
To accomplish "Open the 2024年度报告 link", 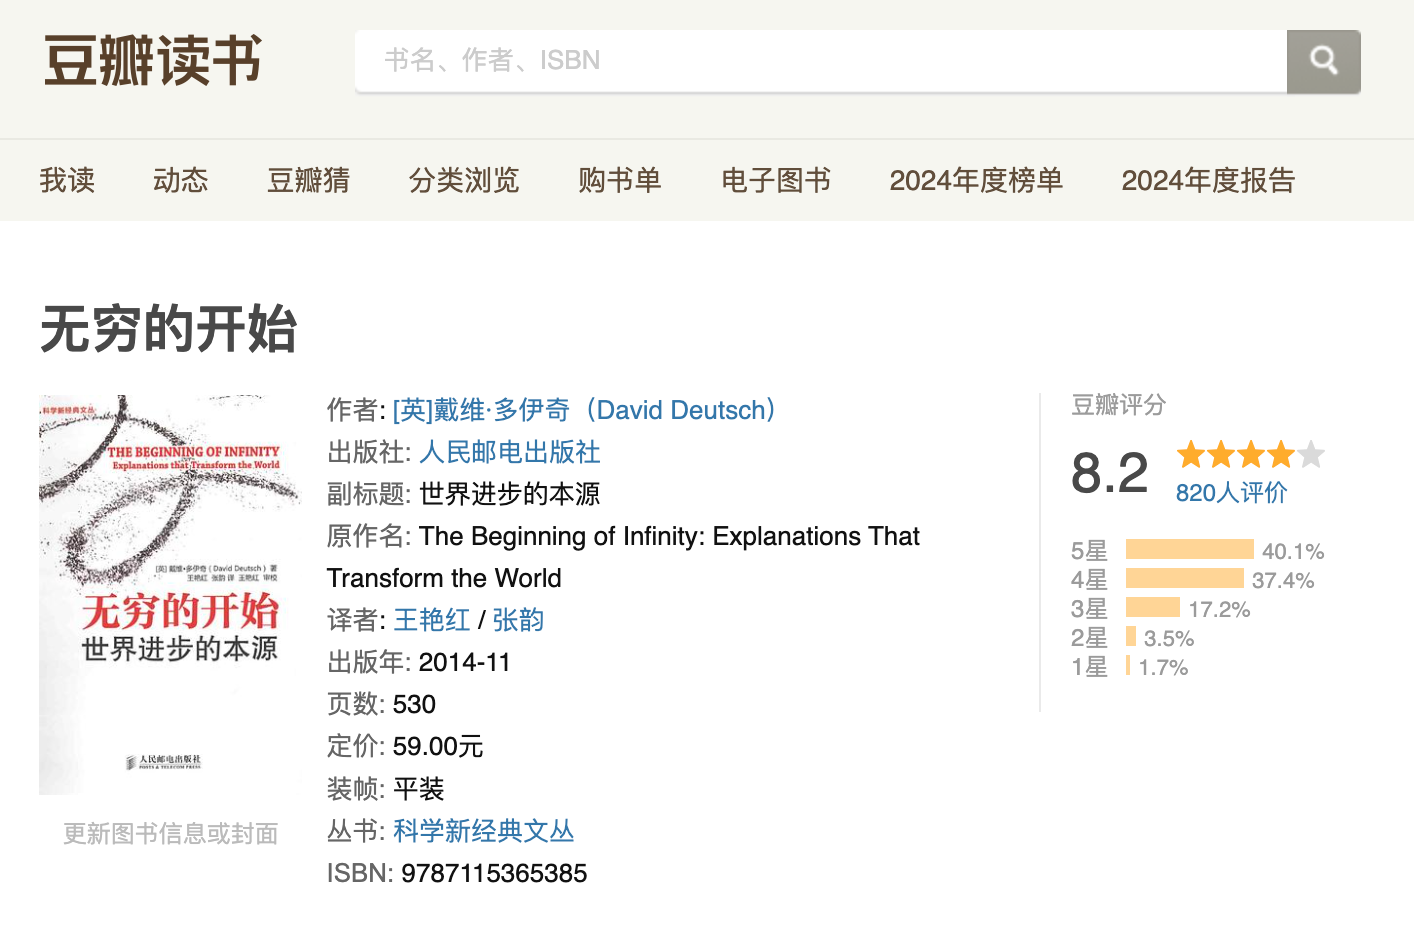I will pos(1208,180).
